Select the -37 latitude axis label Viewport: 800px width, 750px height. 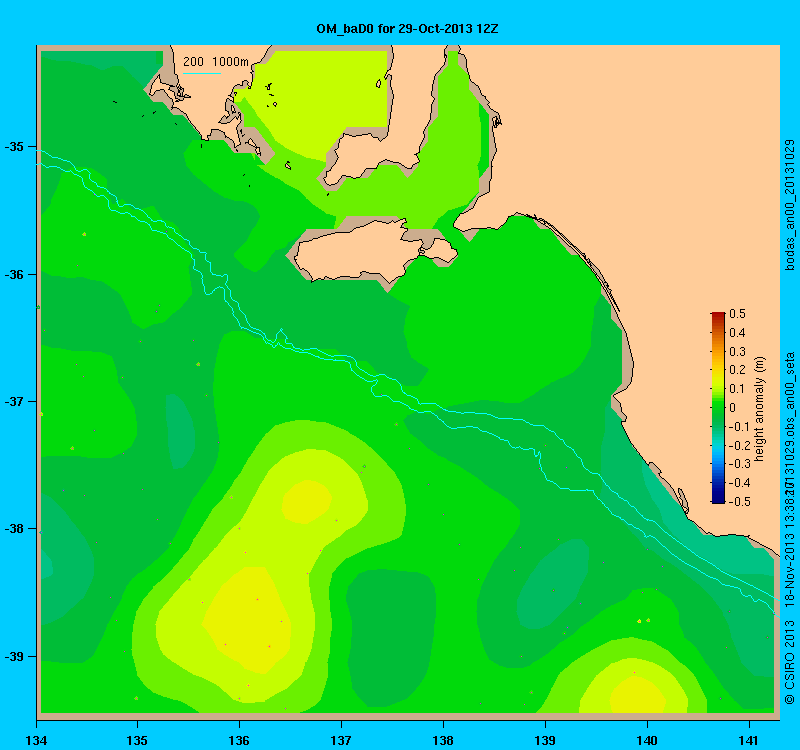tap(14, 402)
